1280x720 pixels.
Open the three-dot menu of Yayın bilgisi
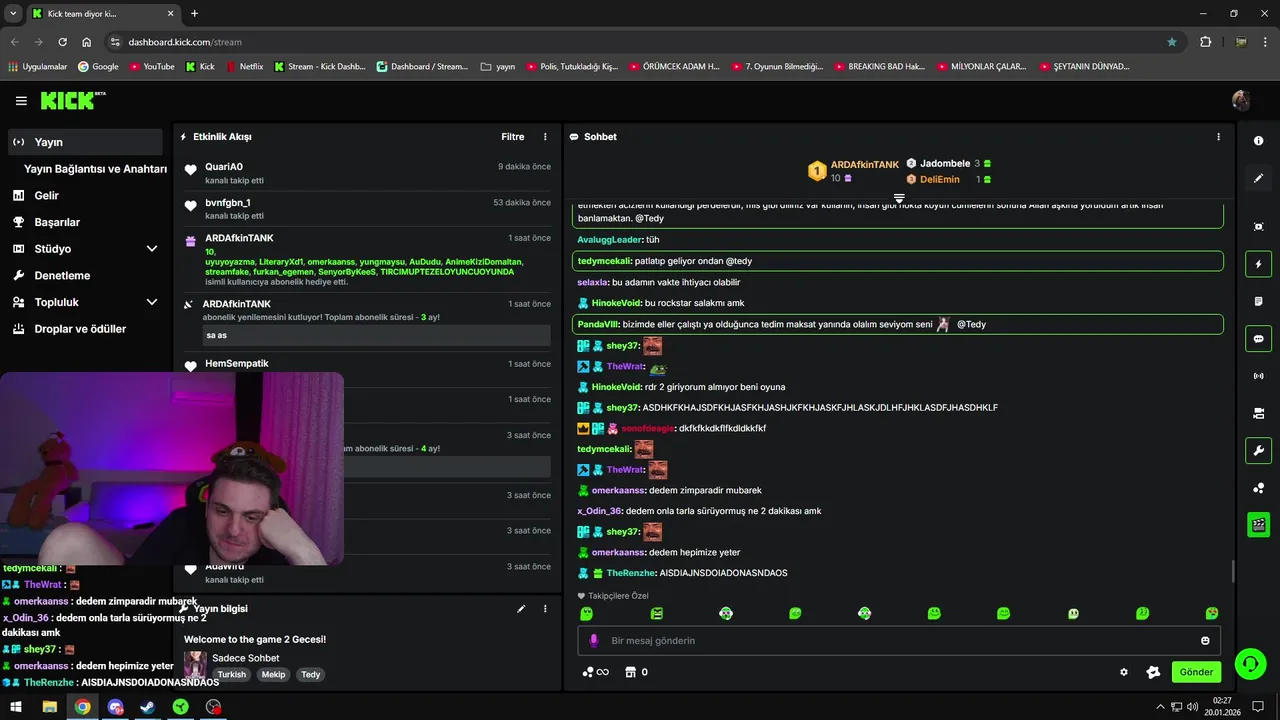[x=545, y=608]
